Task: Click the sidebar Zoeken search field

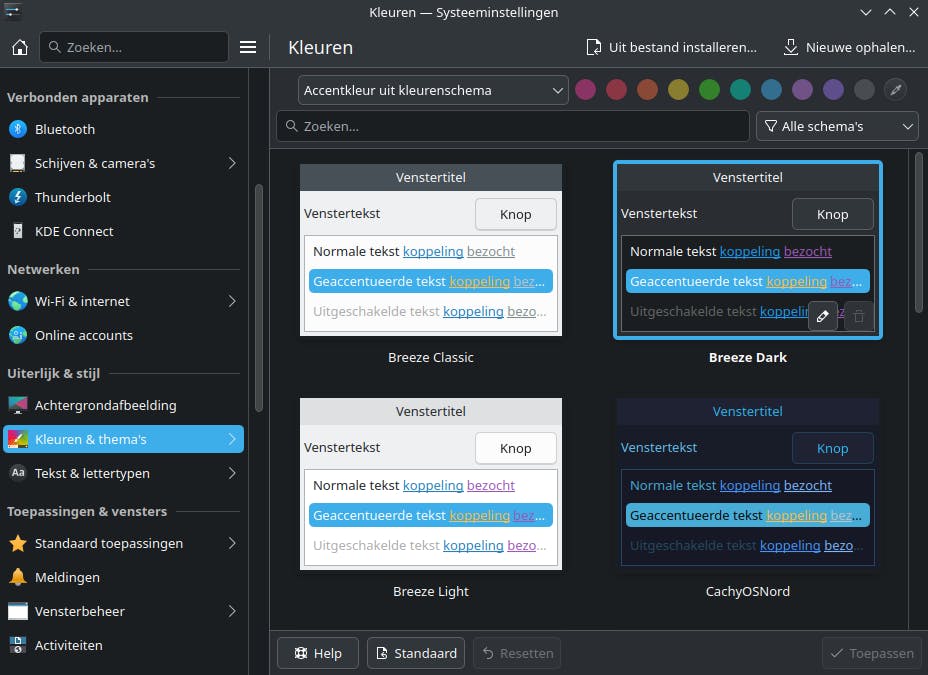Action: pyautogui.click(x=134, y=47)
